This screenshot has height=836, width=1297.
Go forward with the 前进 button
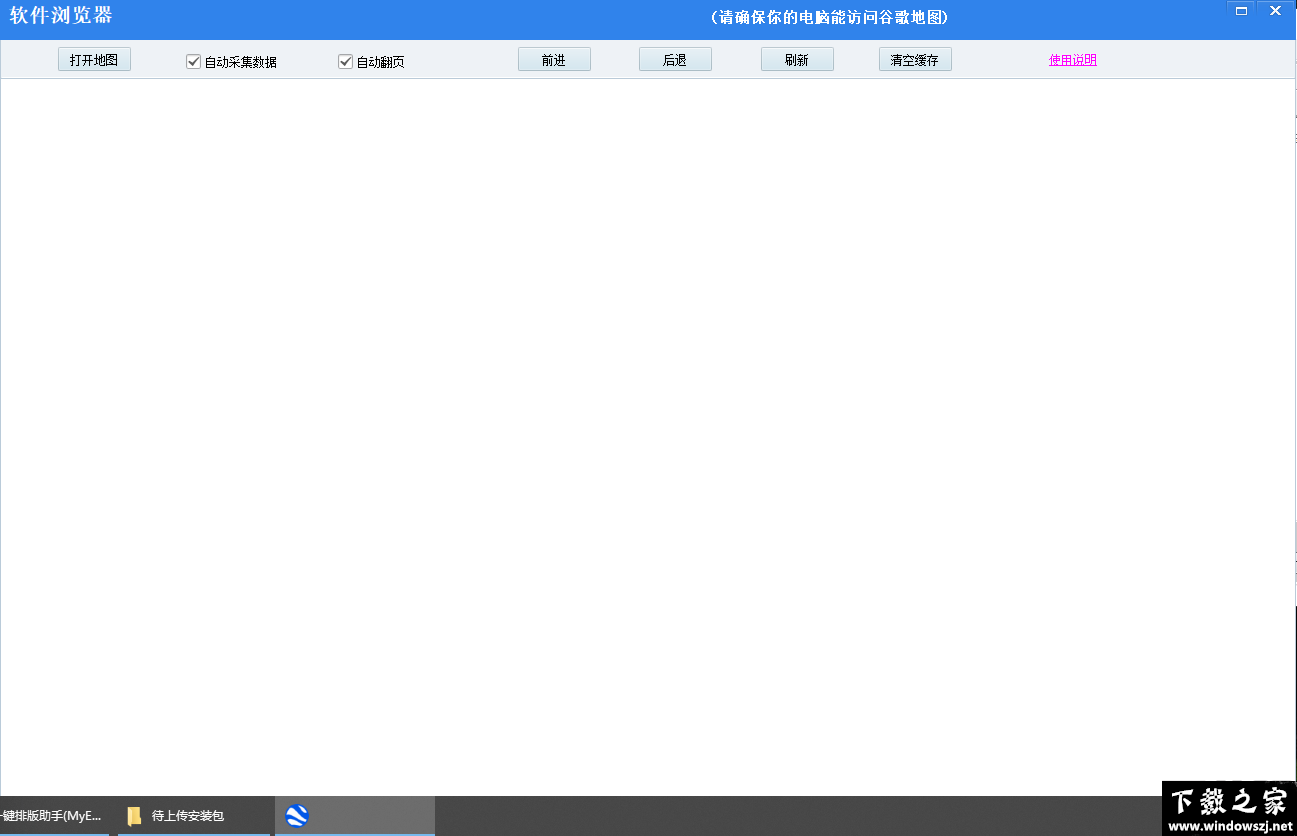click(x=554, y=60)
